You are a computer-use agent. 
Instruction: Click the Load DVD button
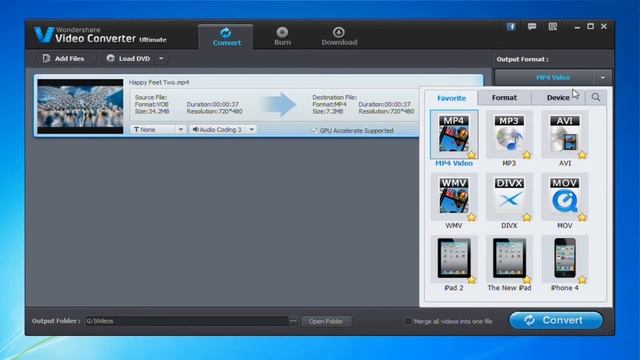pos(129,59)
